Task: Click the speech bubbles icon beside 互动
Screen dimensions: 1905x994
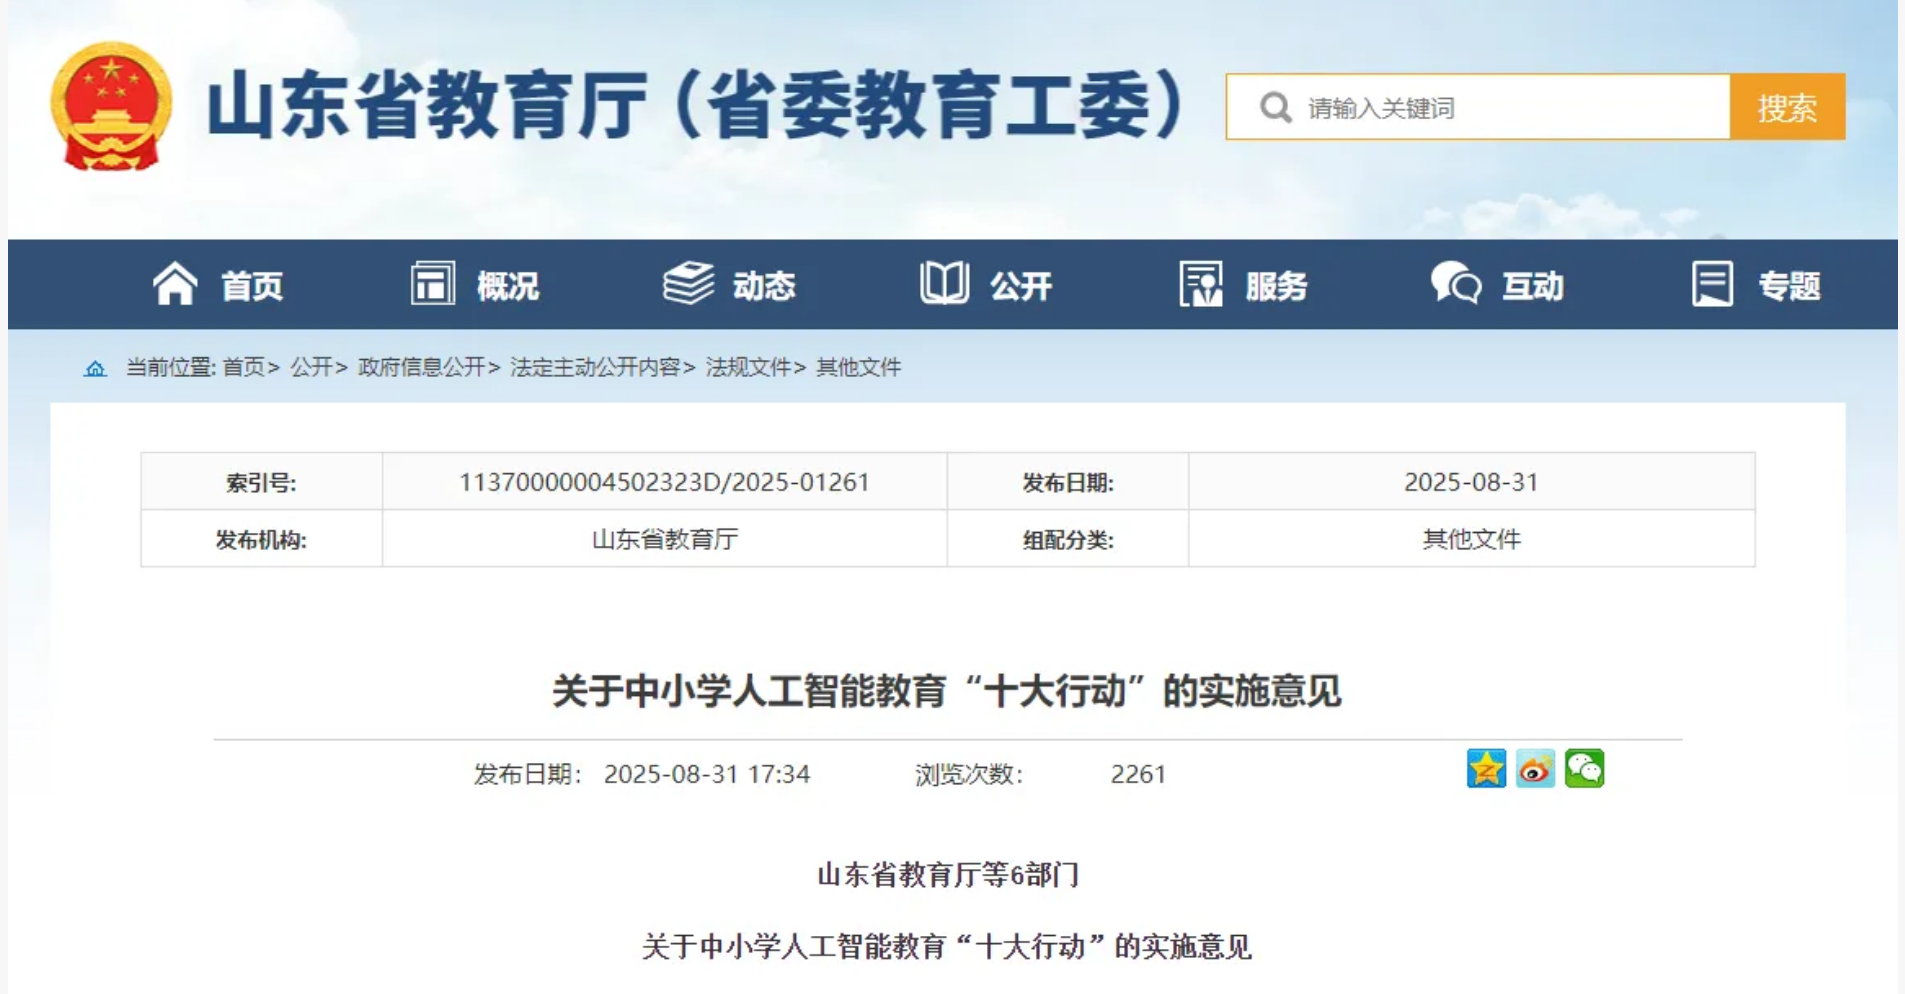Action: pos(1455,284)
